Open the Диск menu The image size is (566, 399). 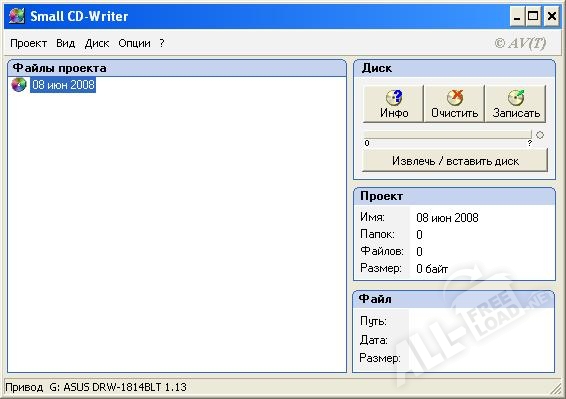(97, 43)
